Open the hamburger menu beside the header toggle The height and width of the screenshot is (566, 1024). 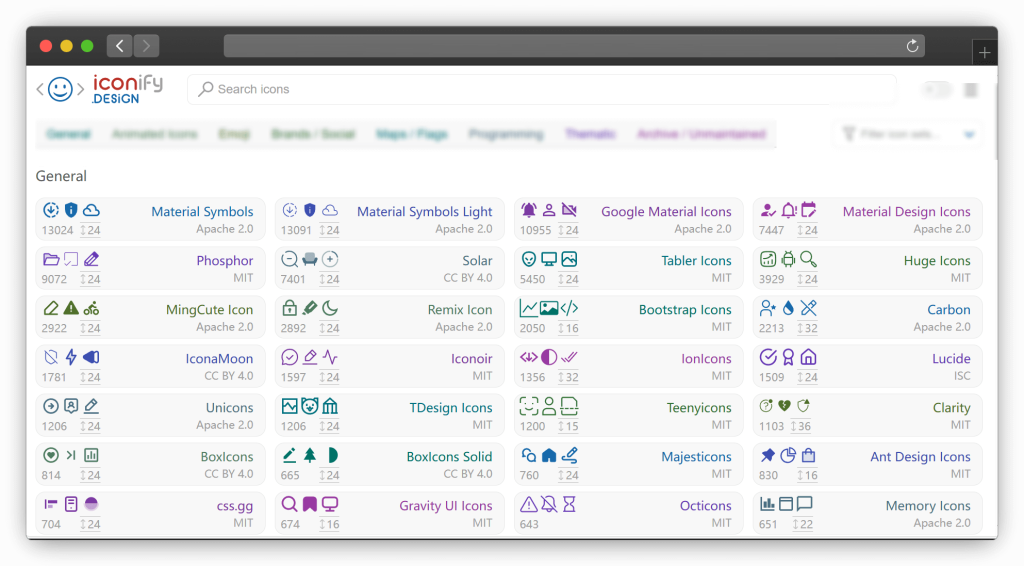970,90
